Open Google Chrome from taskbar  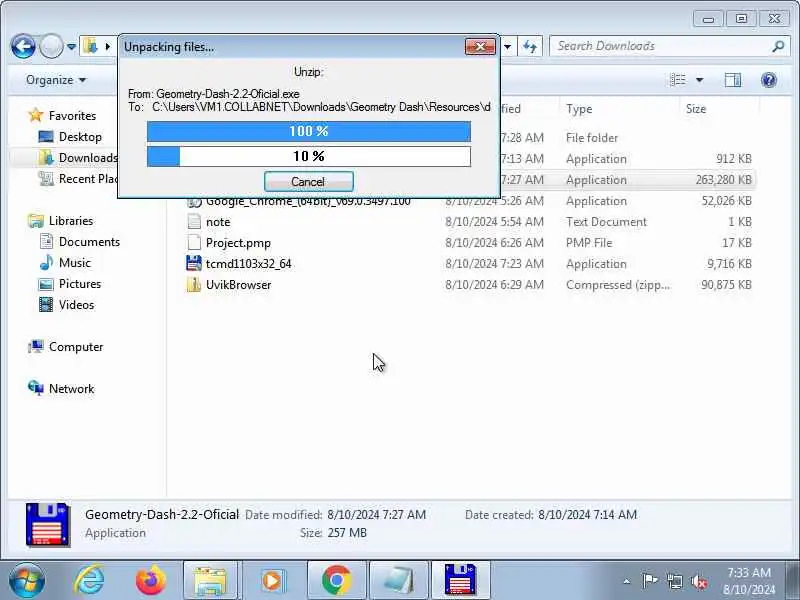(336, 581)
